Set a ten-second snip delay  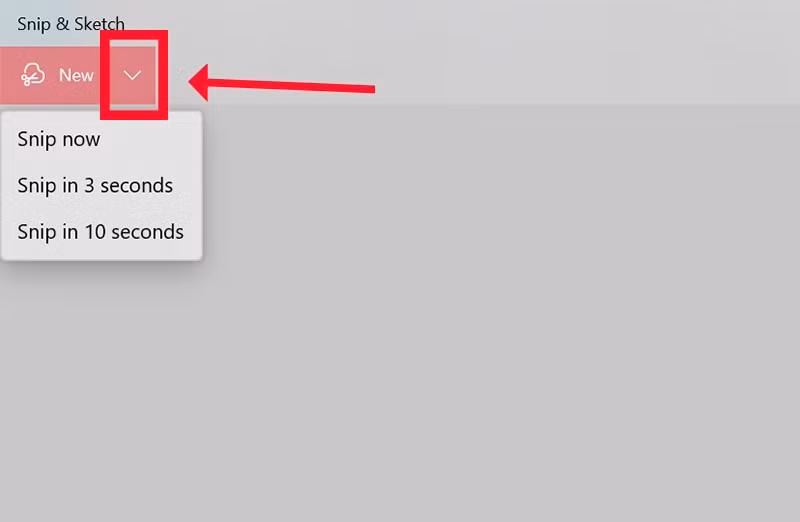point(101,232)
